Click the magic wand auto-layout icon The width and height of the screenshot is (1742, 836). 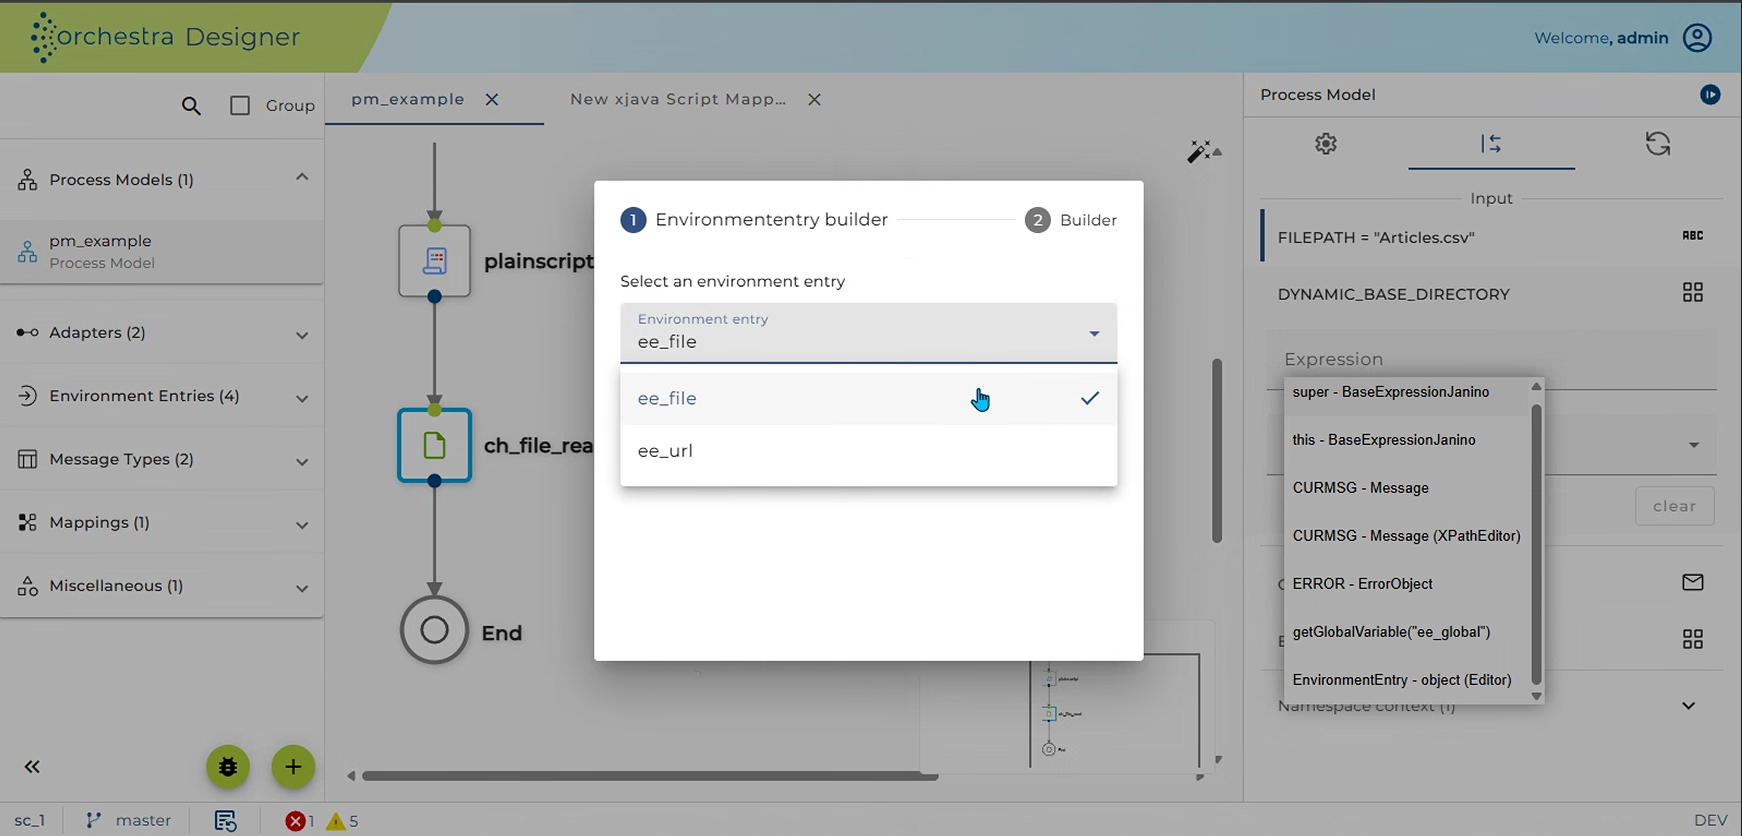1199,151
